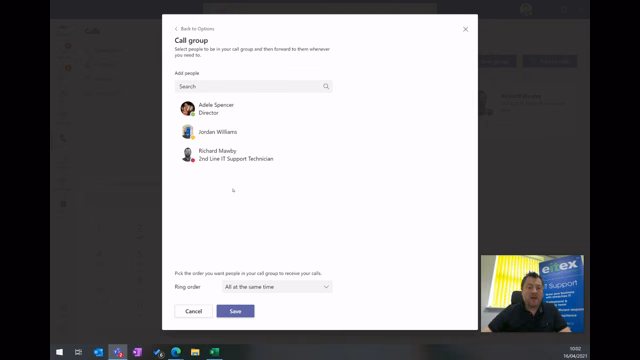Click the Calls phone icon in Teams sidebar
640x360 pixels.
(63, 138)
